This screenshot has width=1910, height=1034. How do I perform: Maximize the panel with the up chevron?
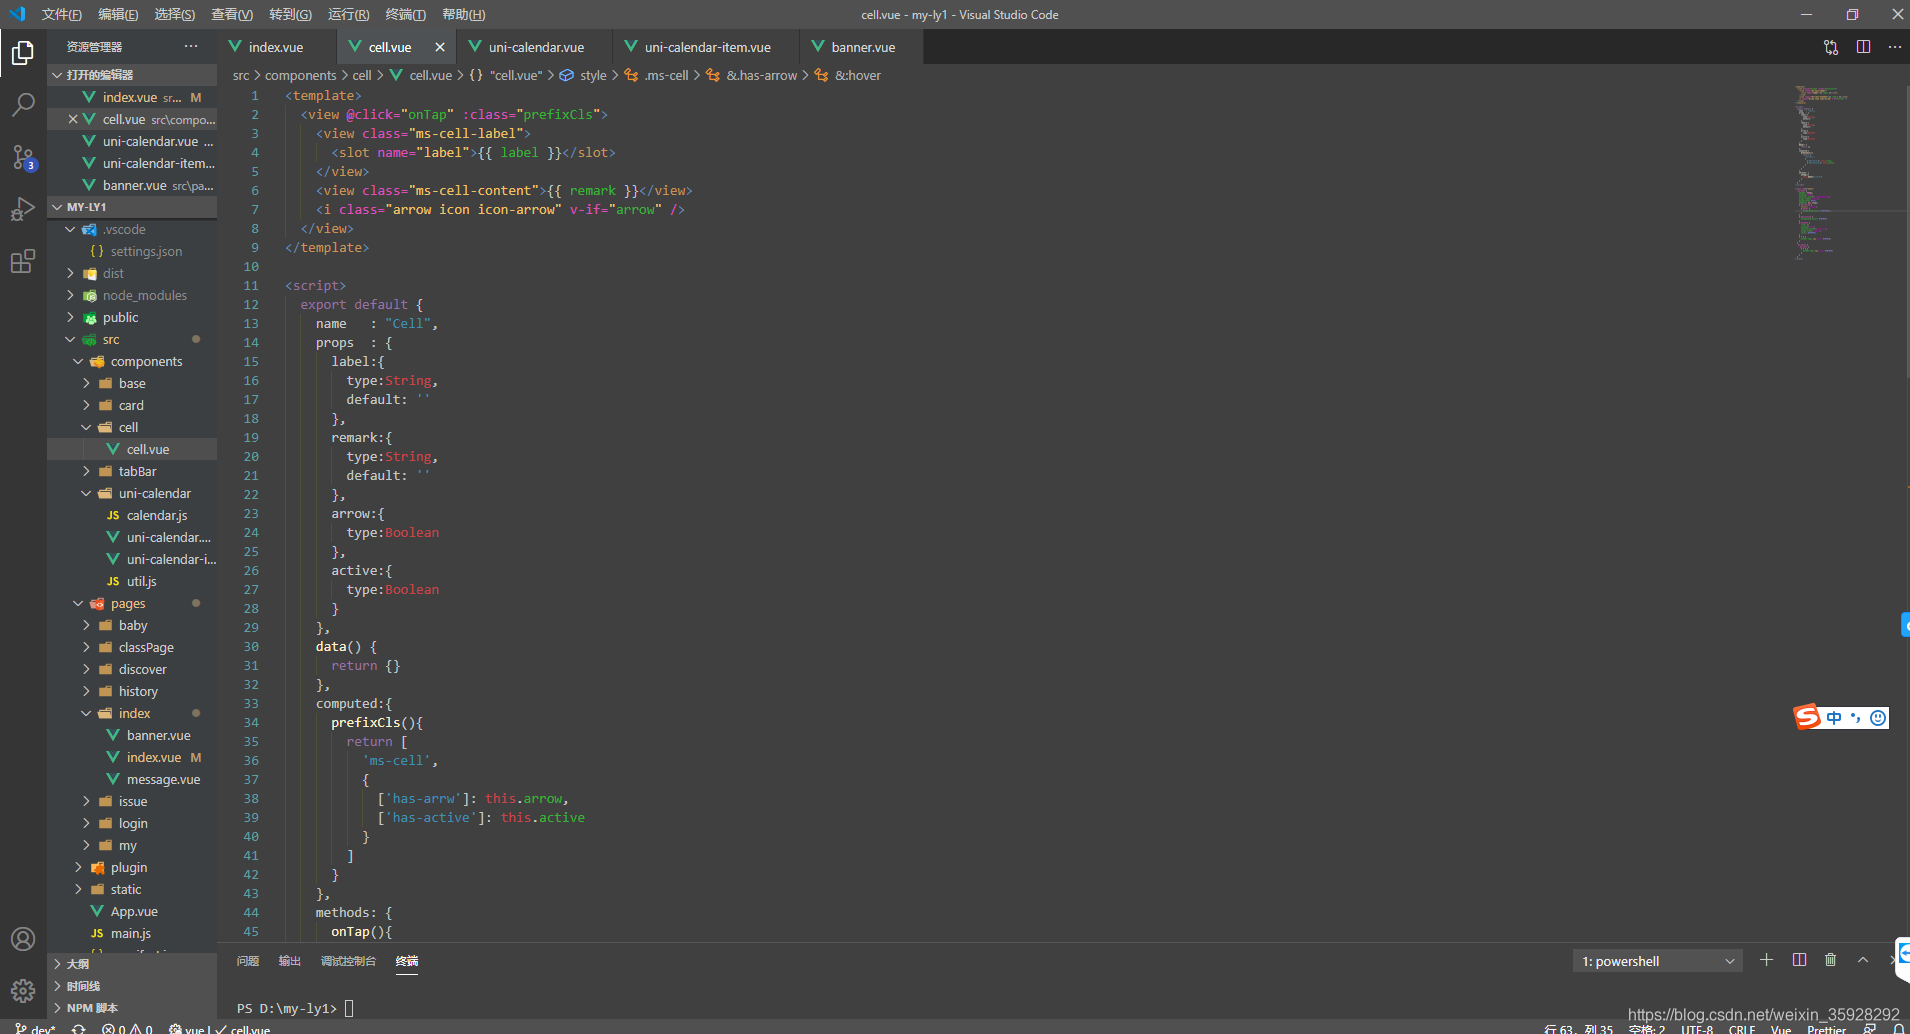tap(1863, 960)
